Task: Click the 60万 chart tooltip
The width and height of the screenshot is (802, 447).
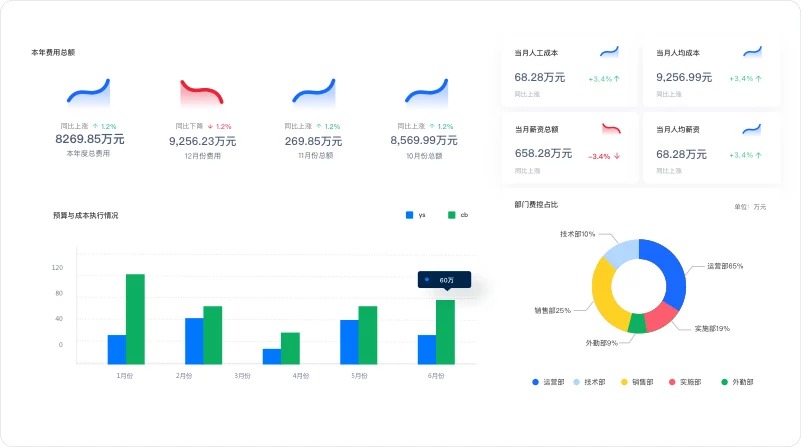Action: [x=444, y=280]
